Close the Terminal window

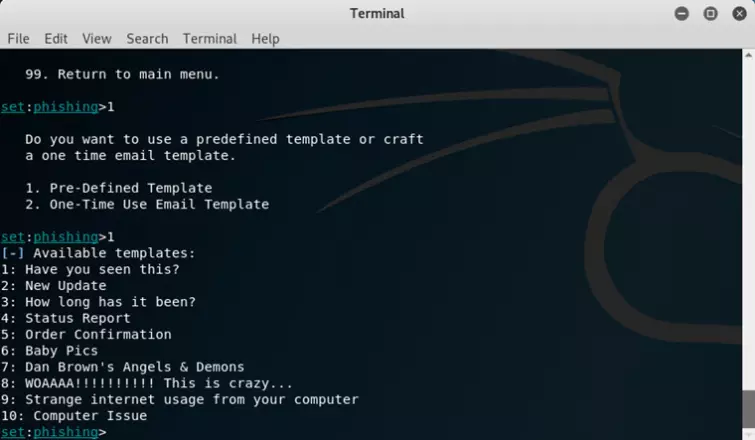point(738,13)
